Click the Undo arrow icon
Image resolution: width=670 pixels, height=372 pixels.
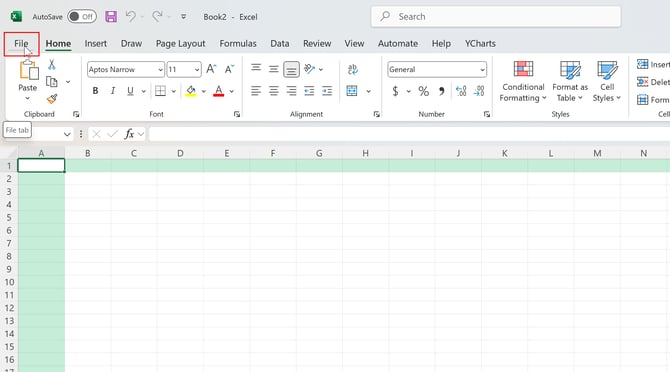click(131, 17)
